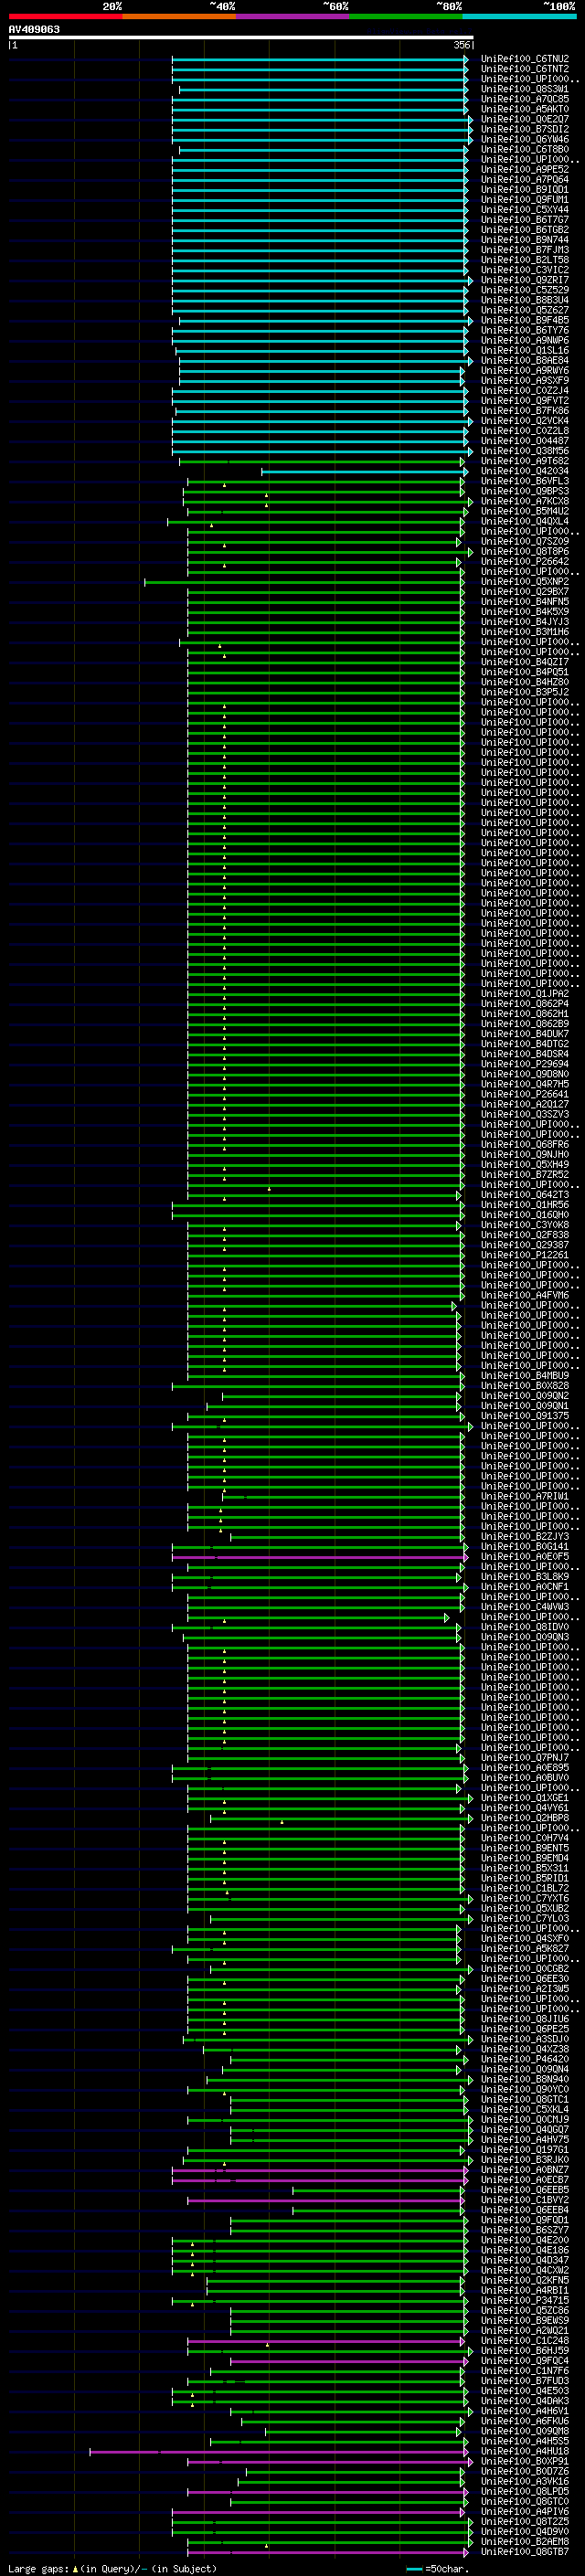The height and width of the screenshot is (2576, 585).
Task: Click the orange ~40% identity legend segment
Action: pos(179,16)
